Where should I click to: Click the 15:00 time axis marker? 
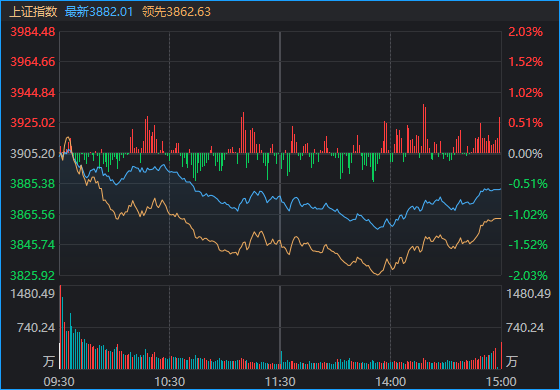click(500, 382)
